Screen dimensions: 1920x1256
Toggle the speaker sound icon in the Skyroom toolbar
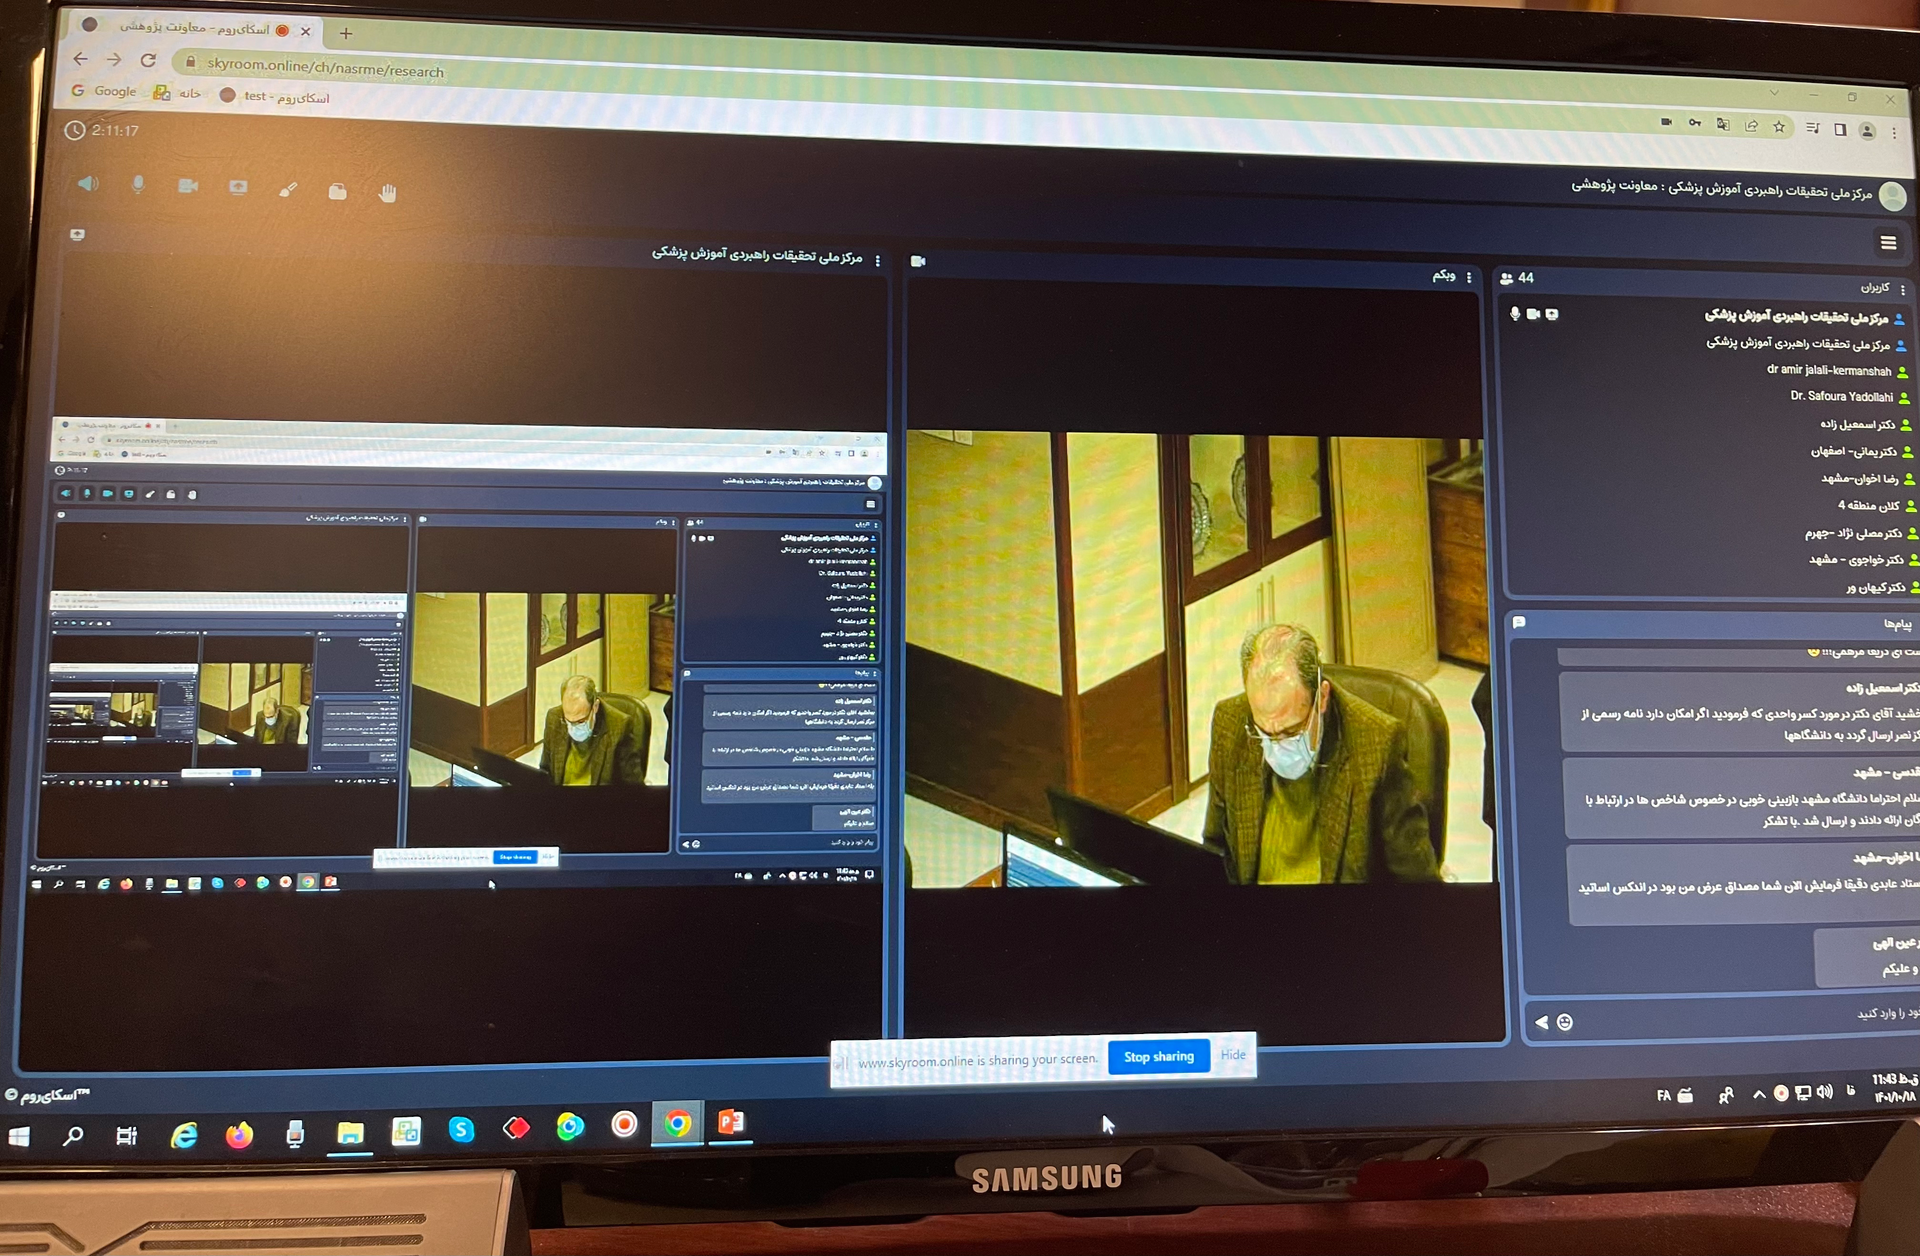point(88,184)
